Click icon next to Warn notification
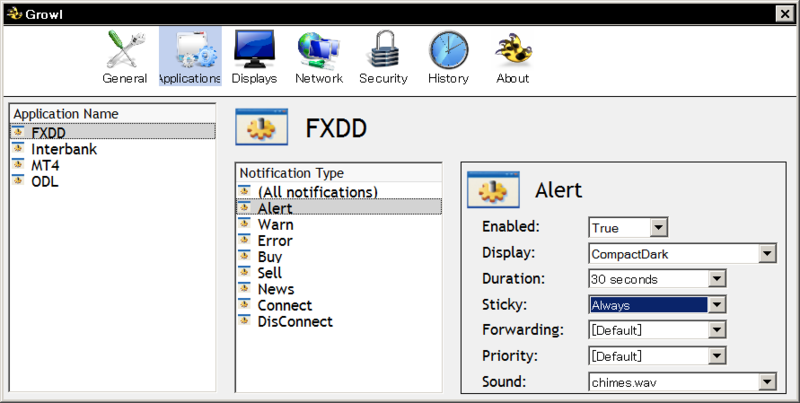This screenshot has height=403, width=800. (244, 223)
